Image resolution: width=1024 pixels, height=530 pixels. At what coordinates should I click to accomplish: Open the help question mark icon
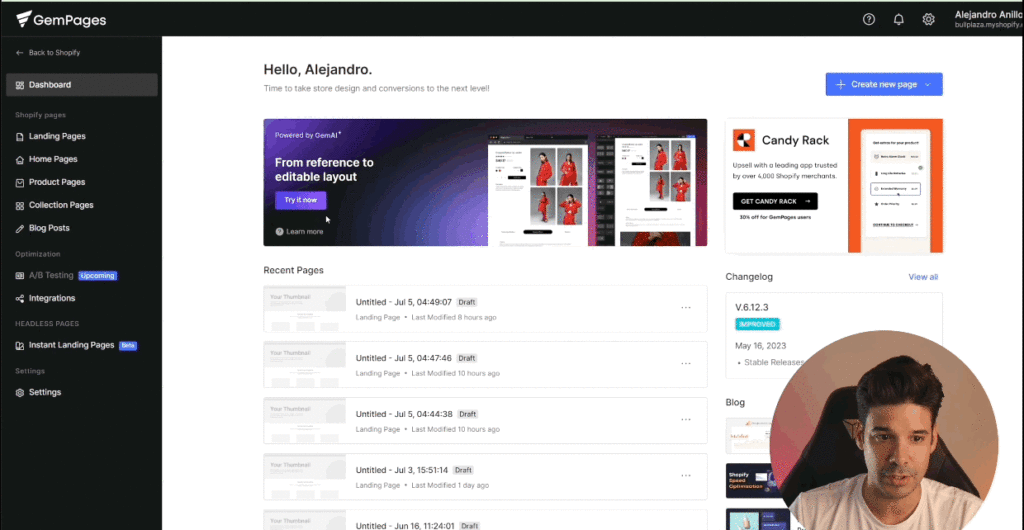point(869,20)
